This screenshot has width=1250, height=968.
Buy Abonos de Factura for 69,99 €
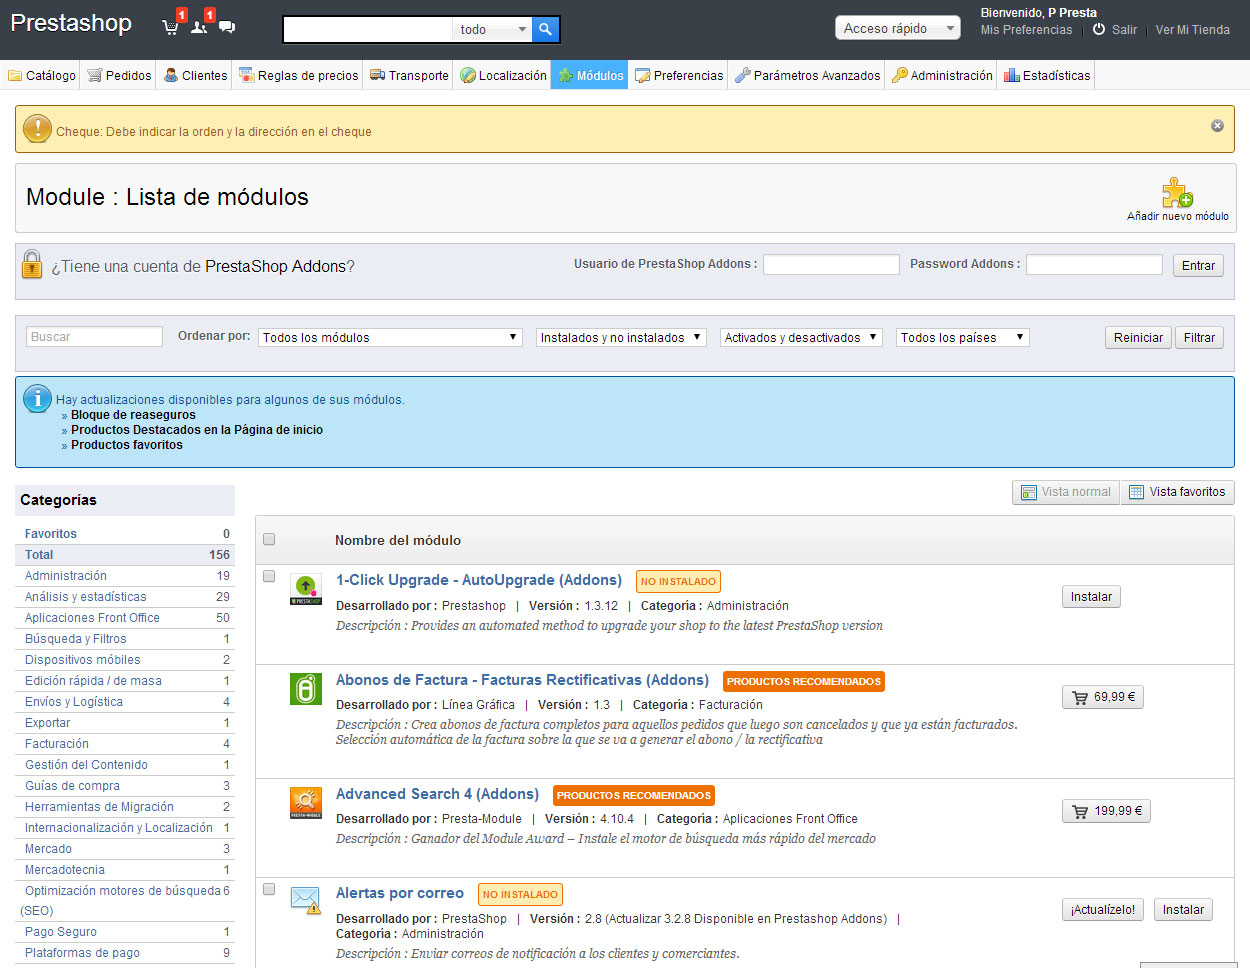point(1103,696)
